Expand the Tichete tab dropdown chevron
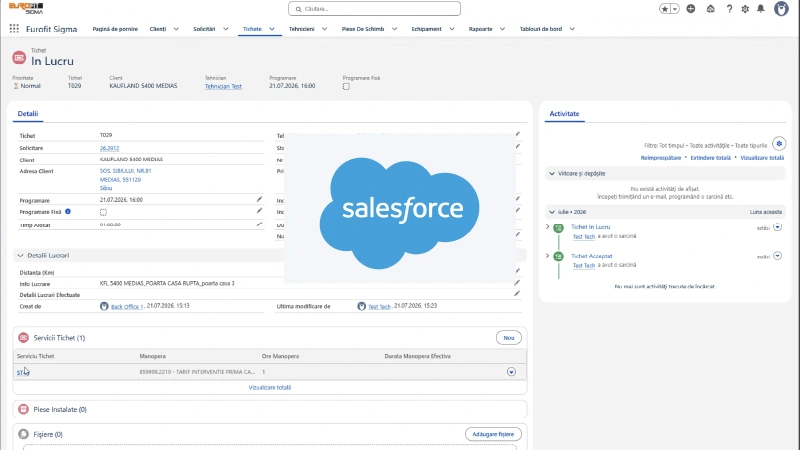Viewport: 800px width, 450px height. [272, 29]
